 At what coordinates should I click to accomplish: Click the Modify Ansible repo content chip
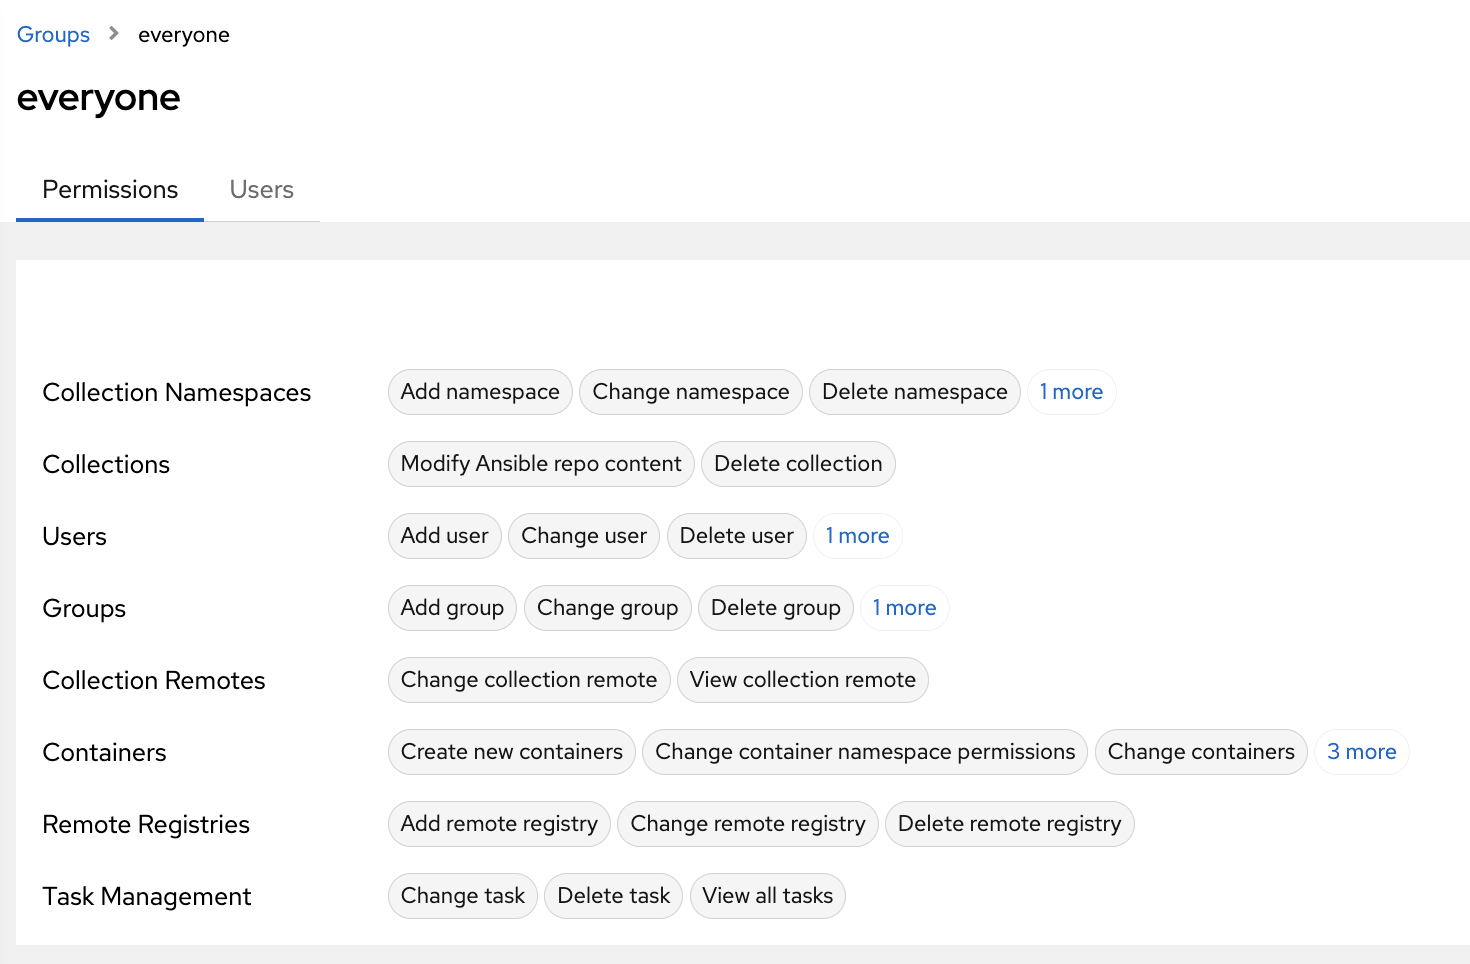[541, 464]
